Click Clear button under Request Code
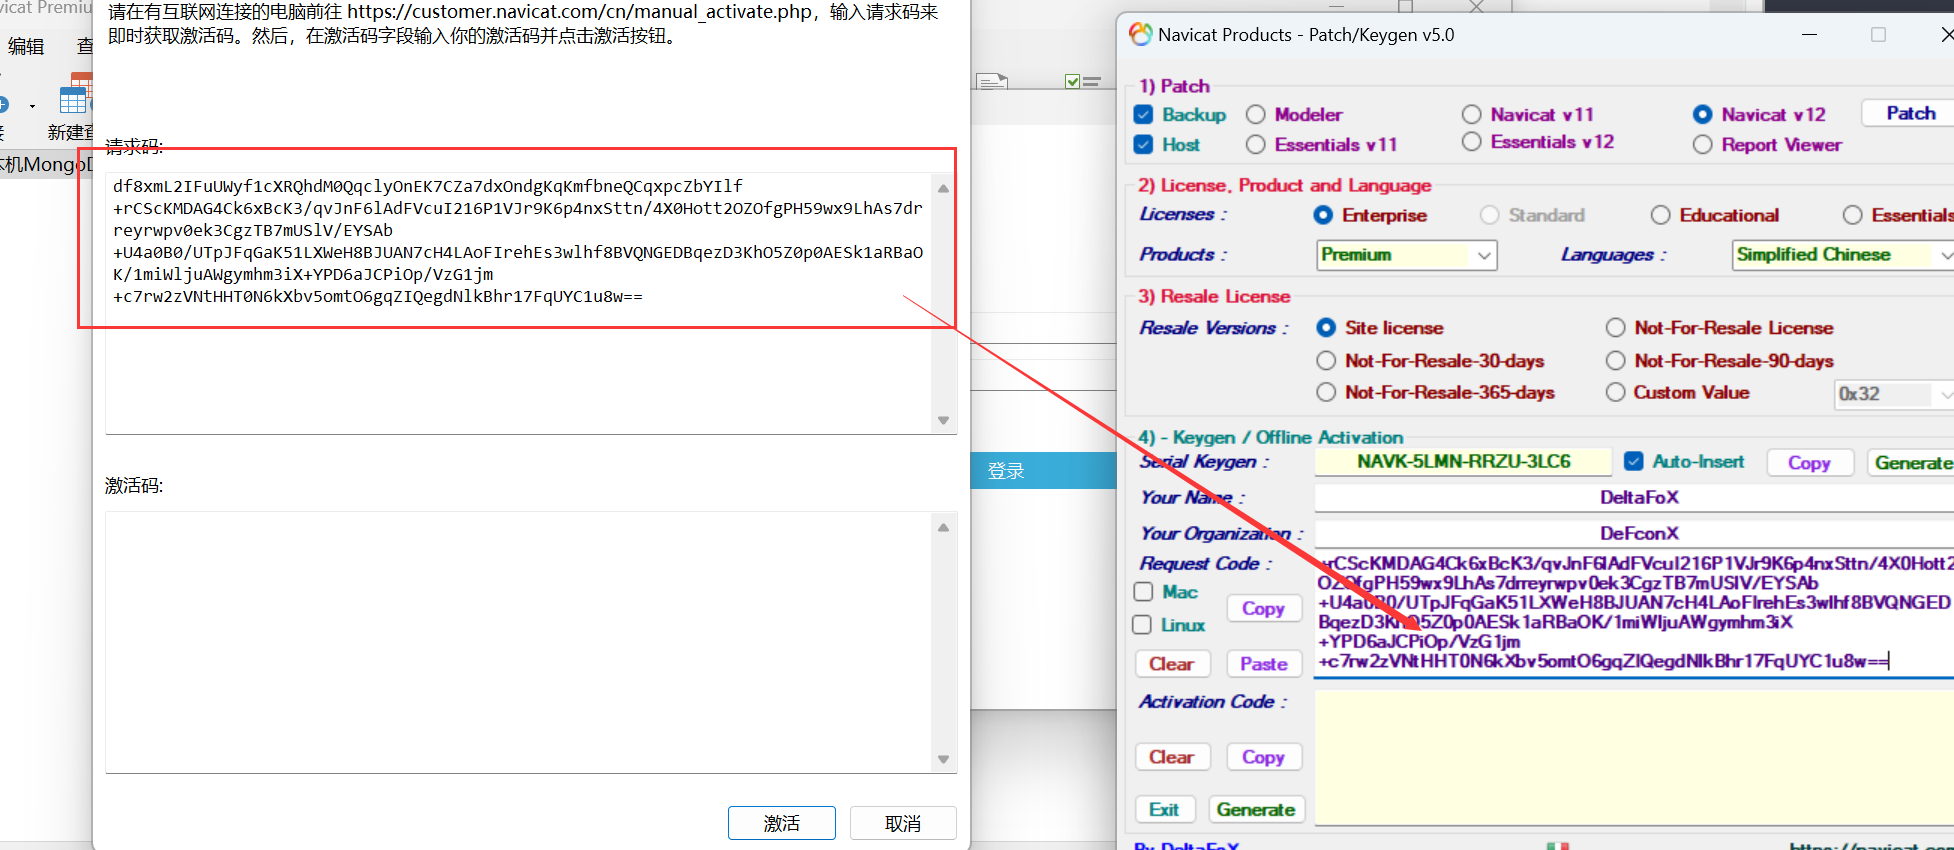The image size is (1954, 850). [x=1172, y=664]
